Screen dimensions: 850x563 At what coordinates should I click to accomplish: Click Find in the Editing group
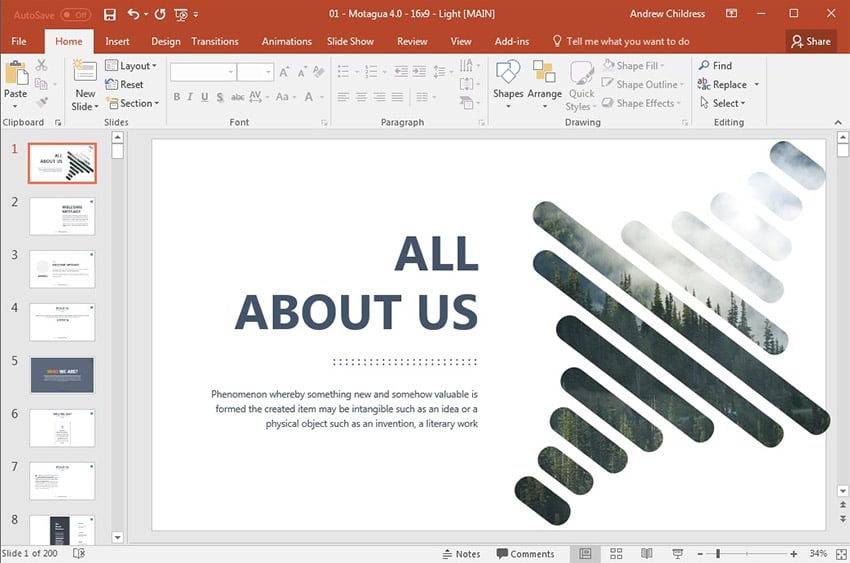tap(715, 66)
